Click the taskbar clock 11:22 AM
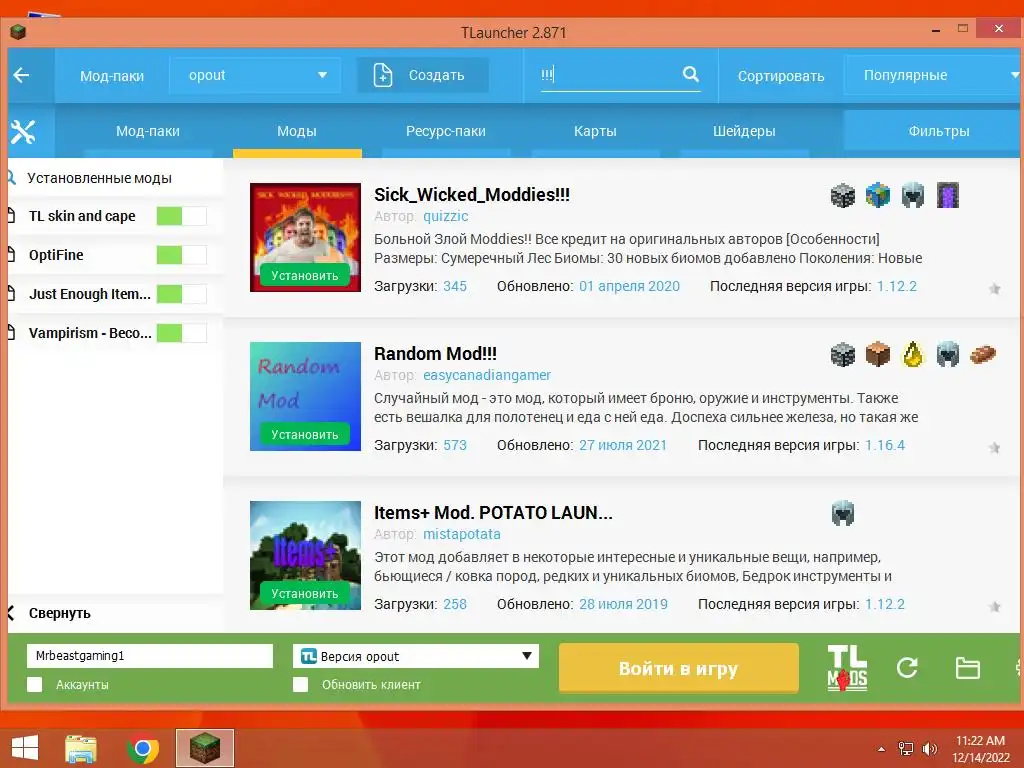 (x=980, y=741)
